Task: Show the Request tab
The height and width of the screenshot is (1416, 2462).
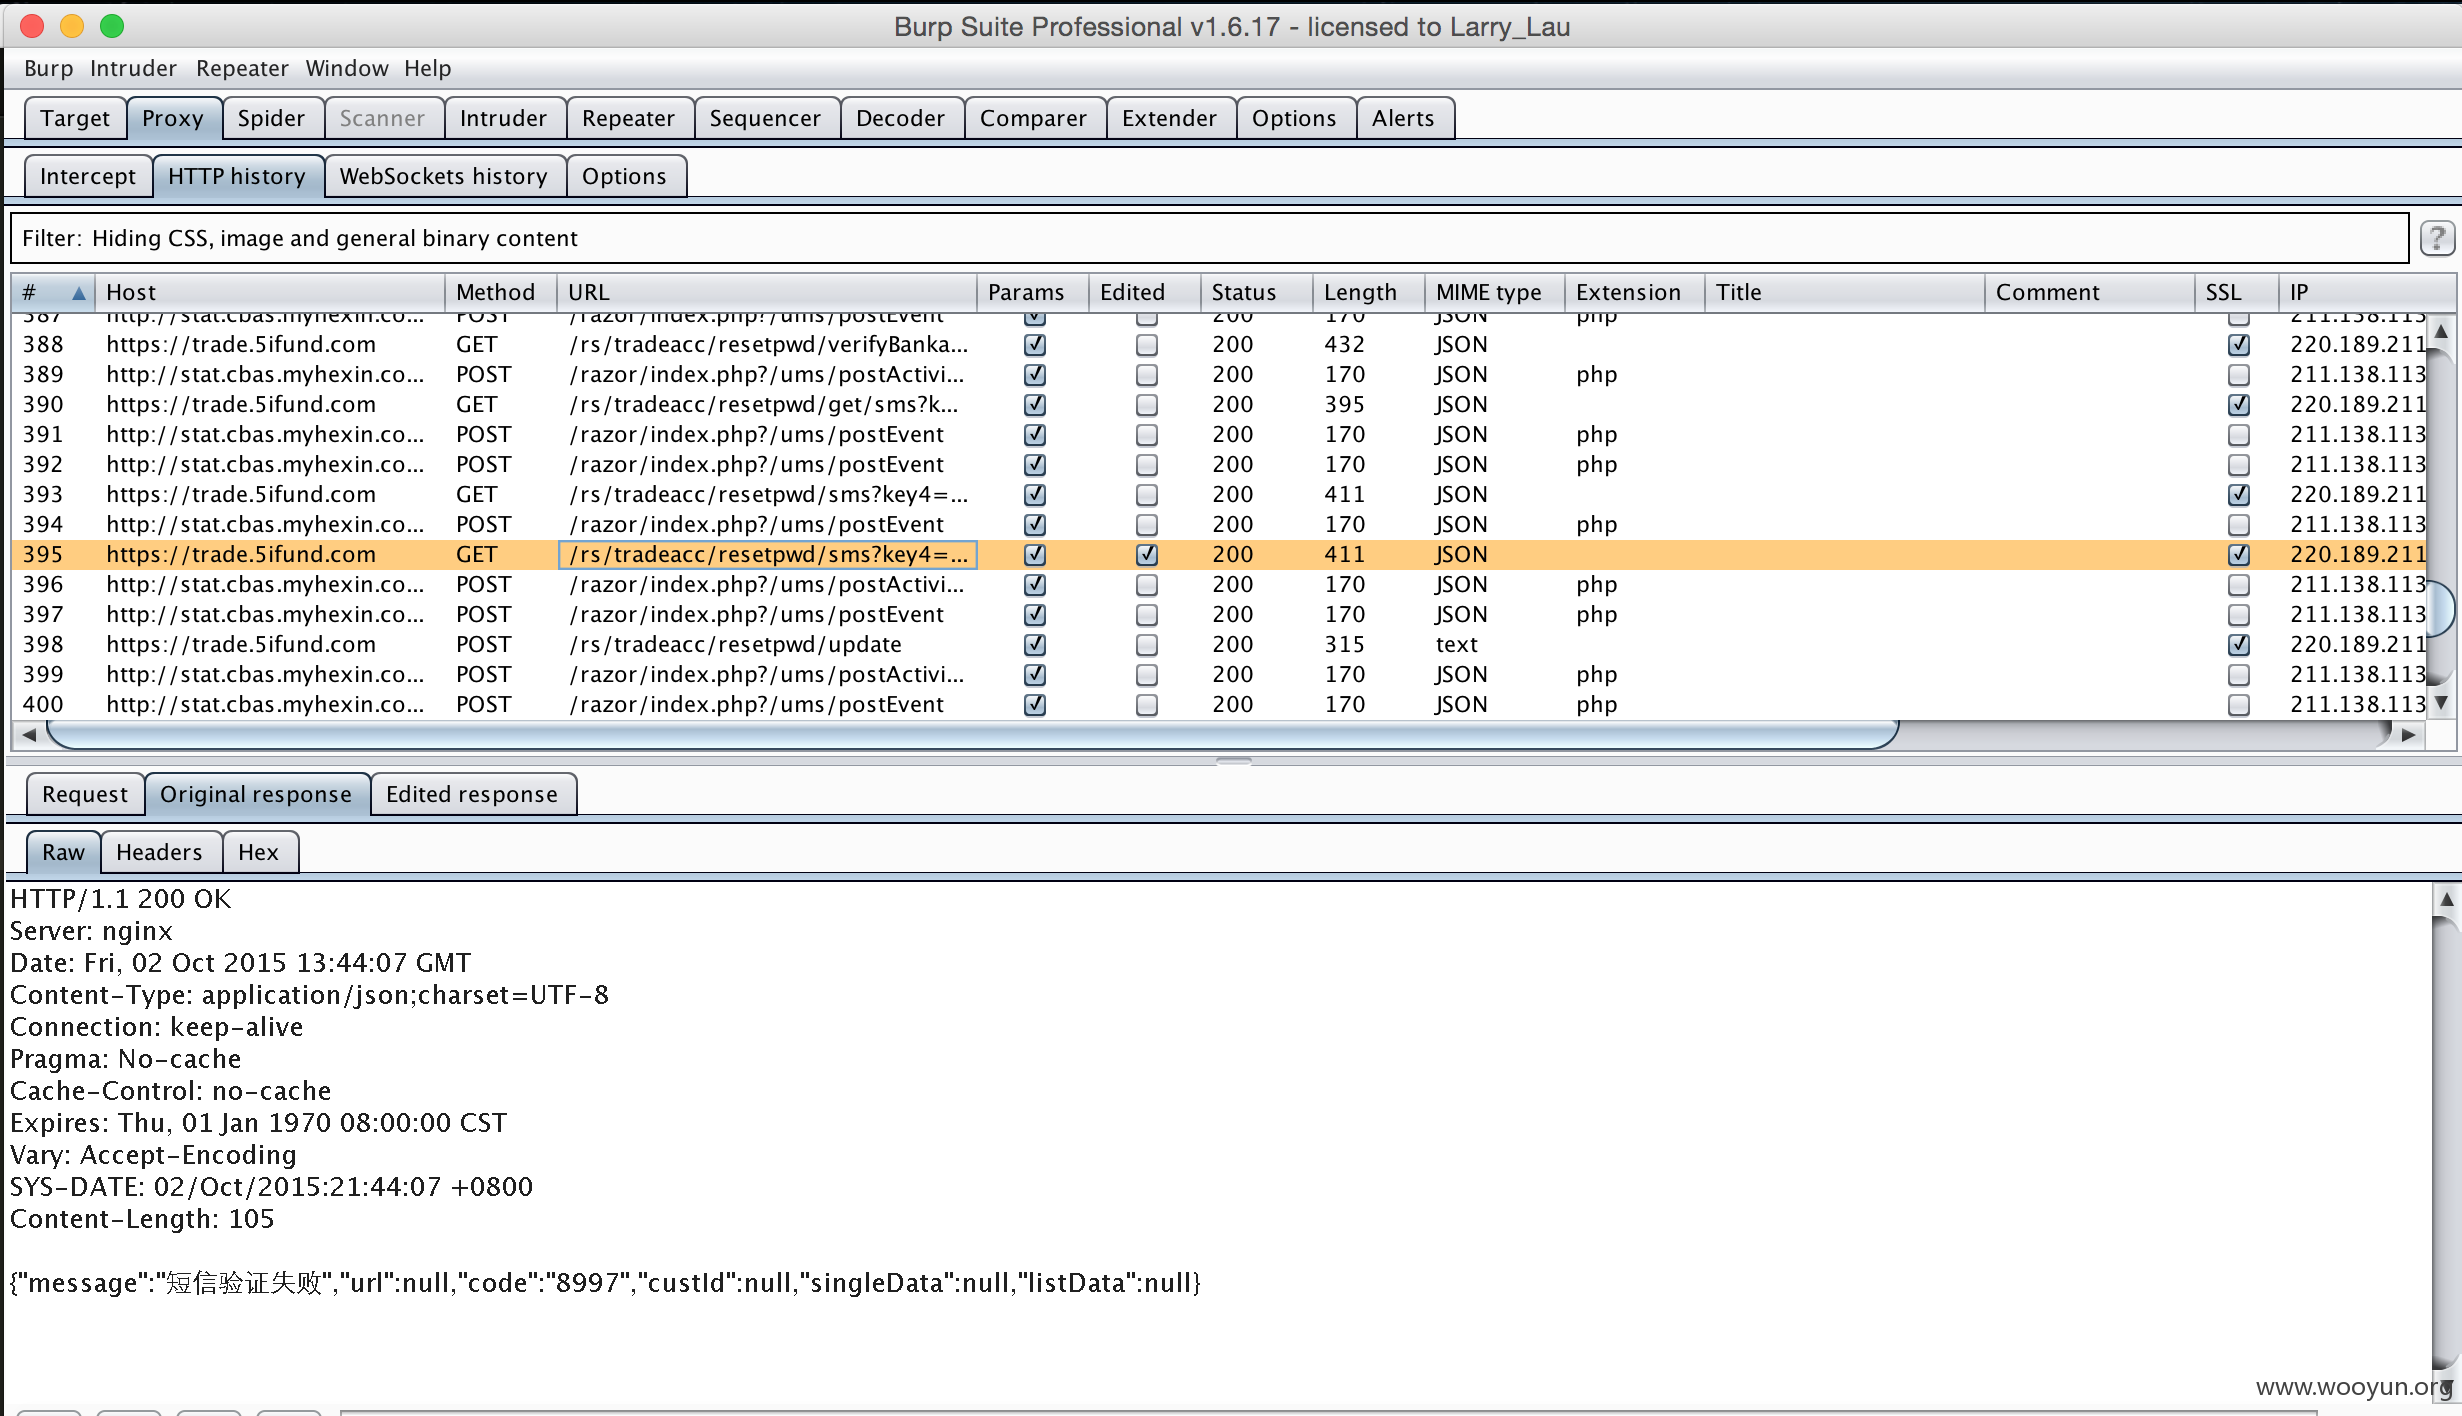Action: (85, 794)
